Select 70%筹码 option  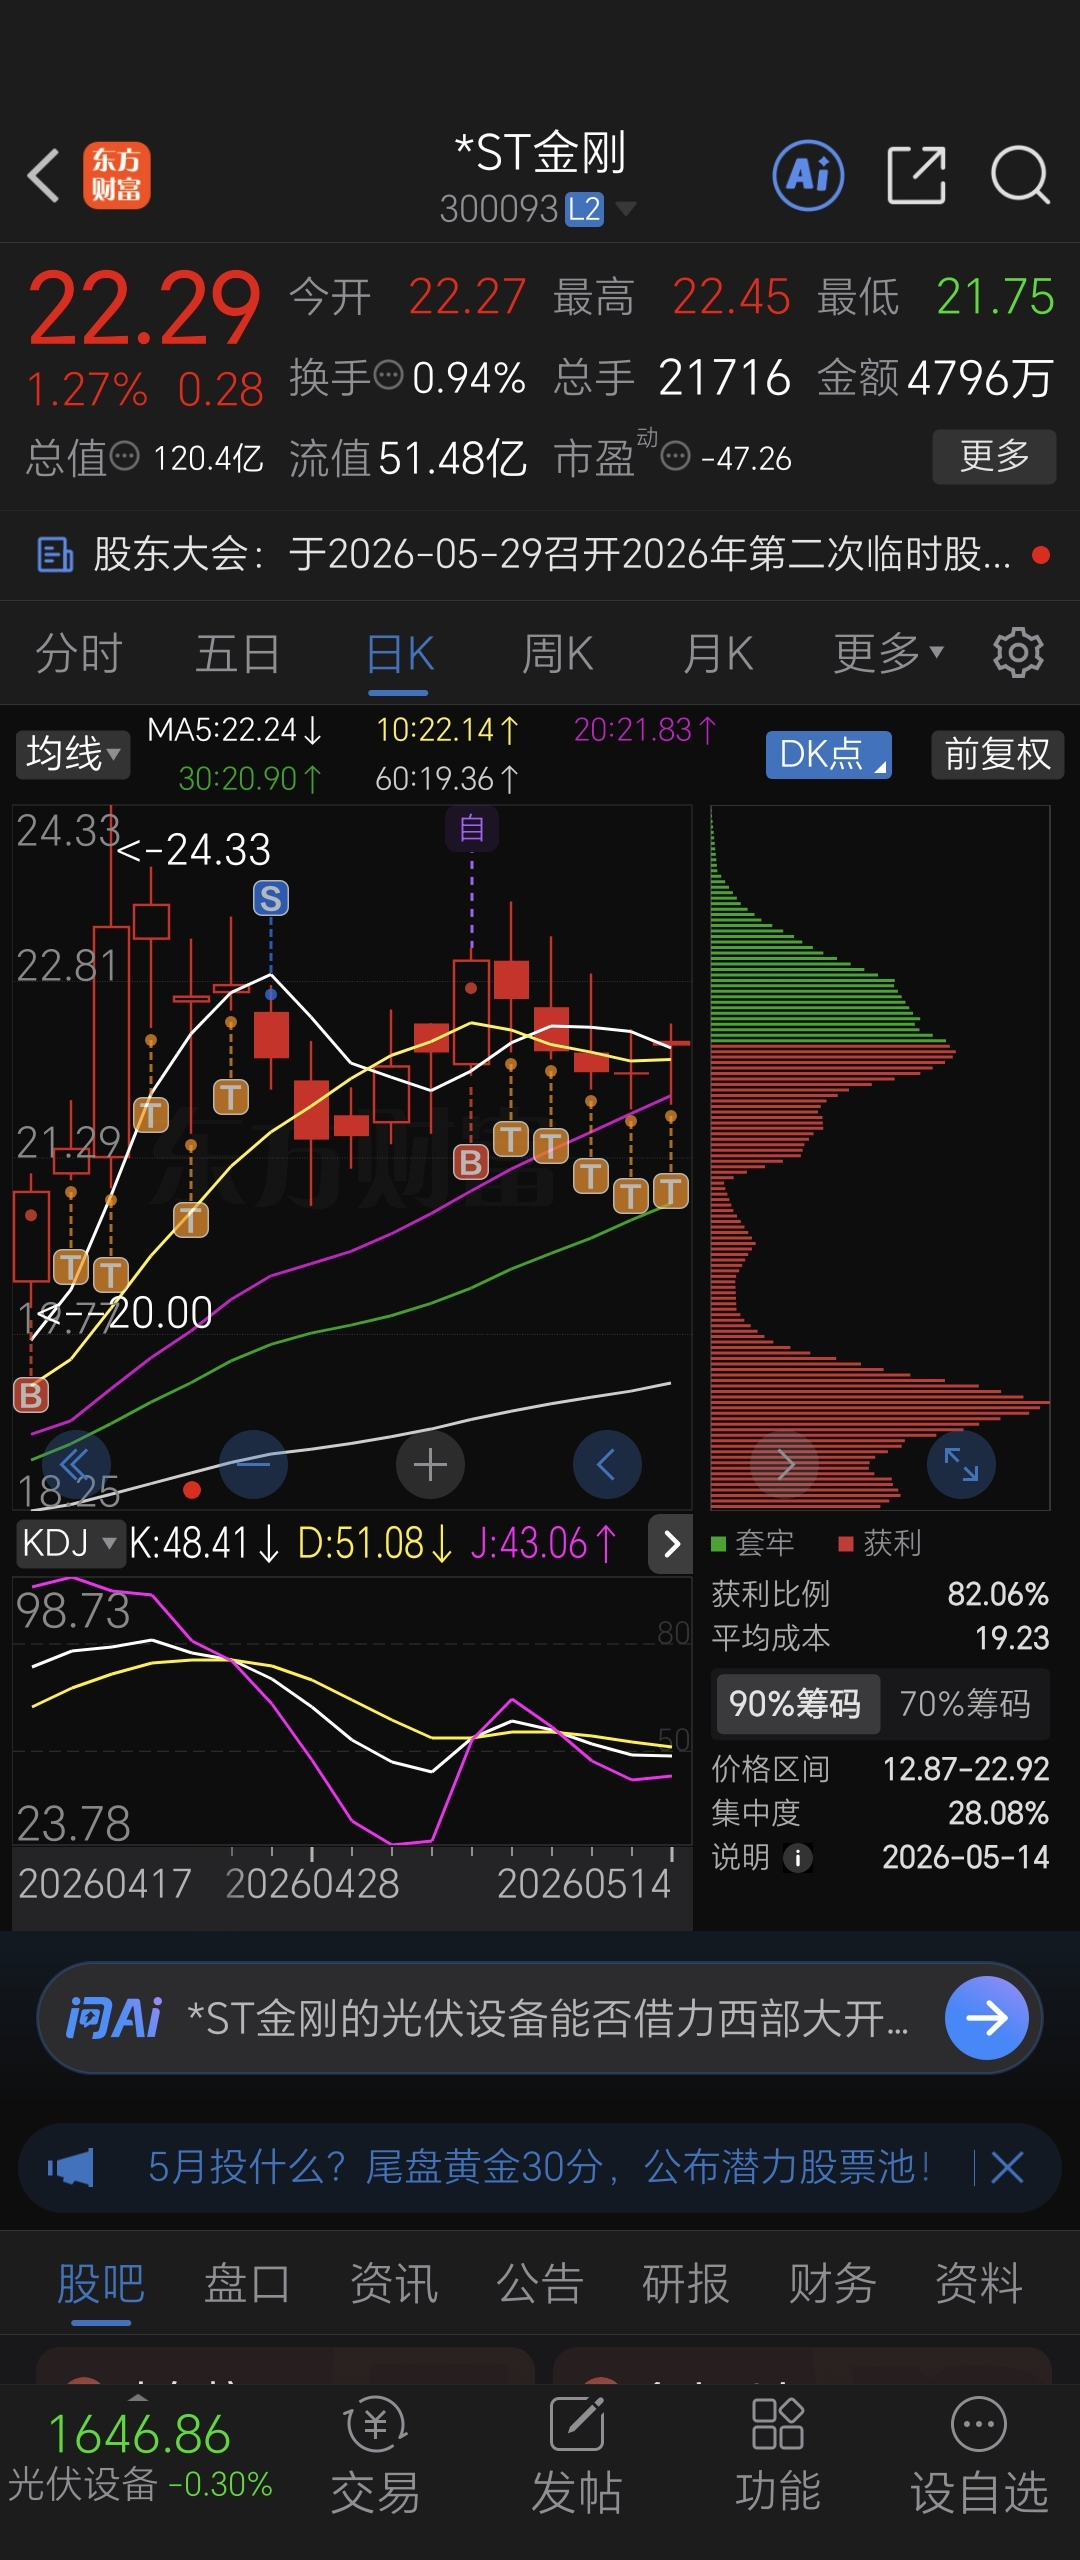point(965,1703)
